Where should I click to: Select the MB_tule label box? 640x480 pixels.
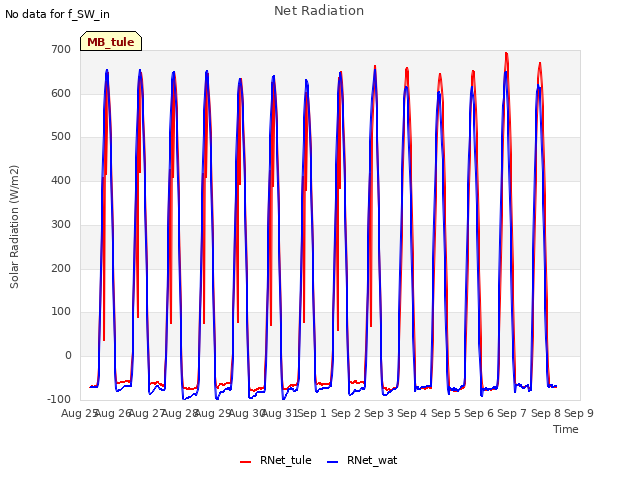(111, 41)
